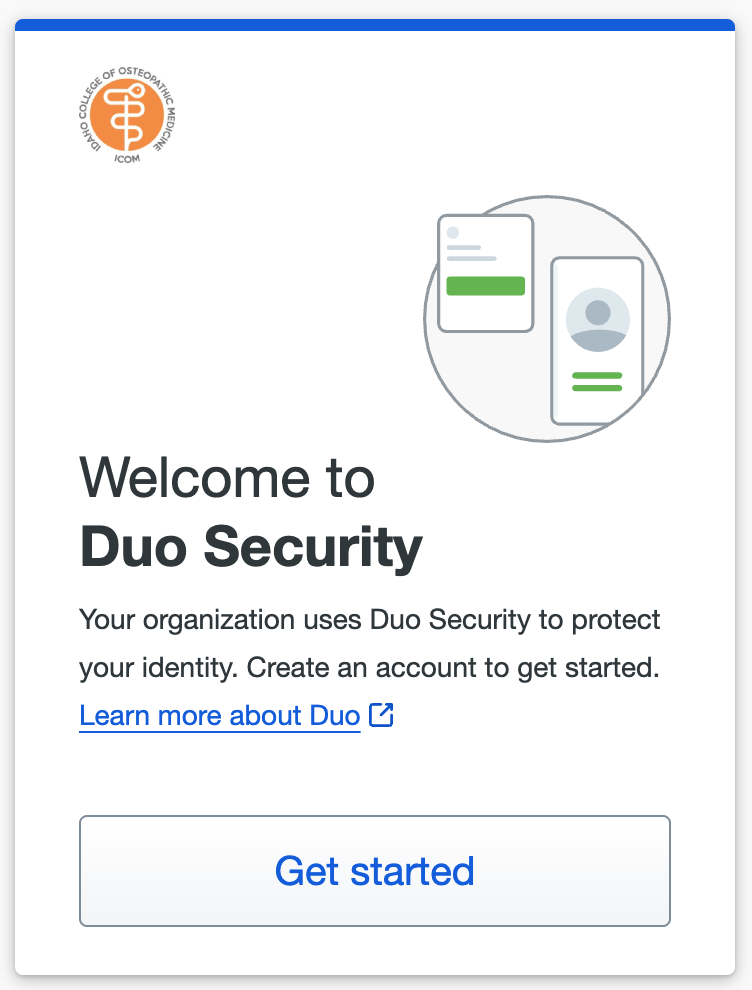Open the external link icon beside Duo link
The image size is (752, 990).
(381, 715)
